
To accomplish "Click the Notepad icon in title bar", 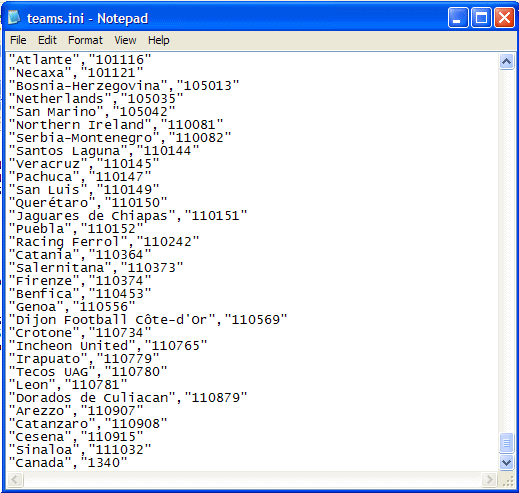I will pyautogui.click(x=14, y=17).
